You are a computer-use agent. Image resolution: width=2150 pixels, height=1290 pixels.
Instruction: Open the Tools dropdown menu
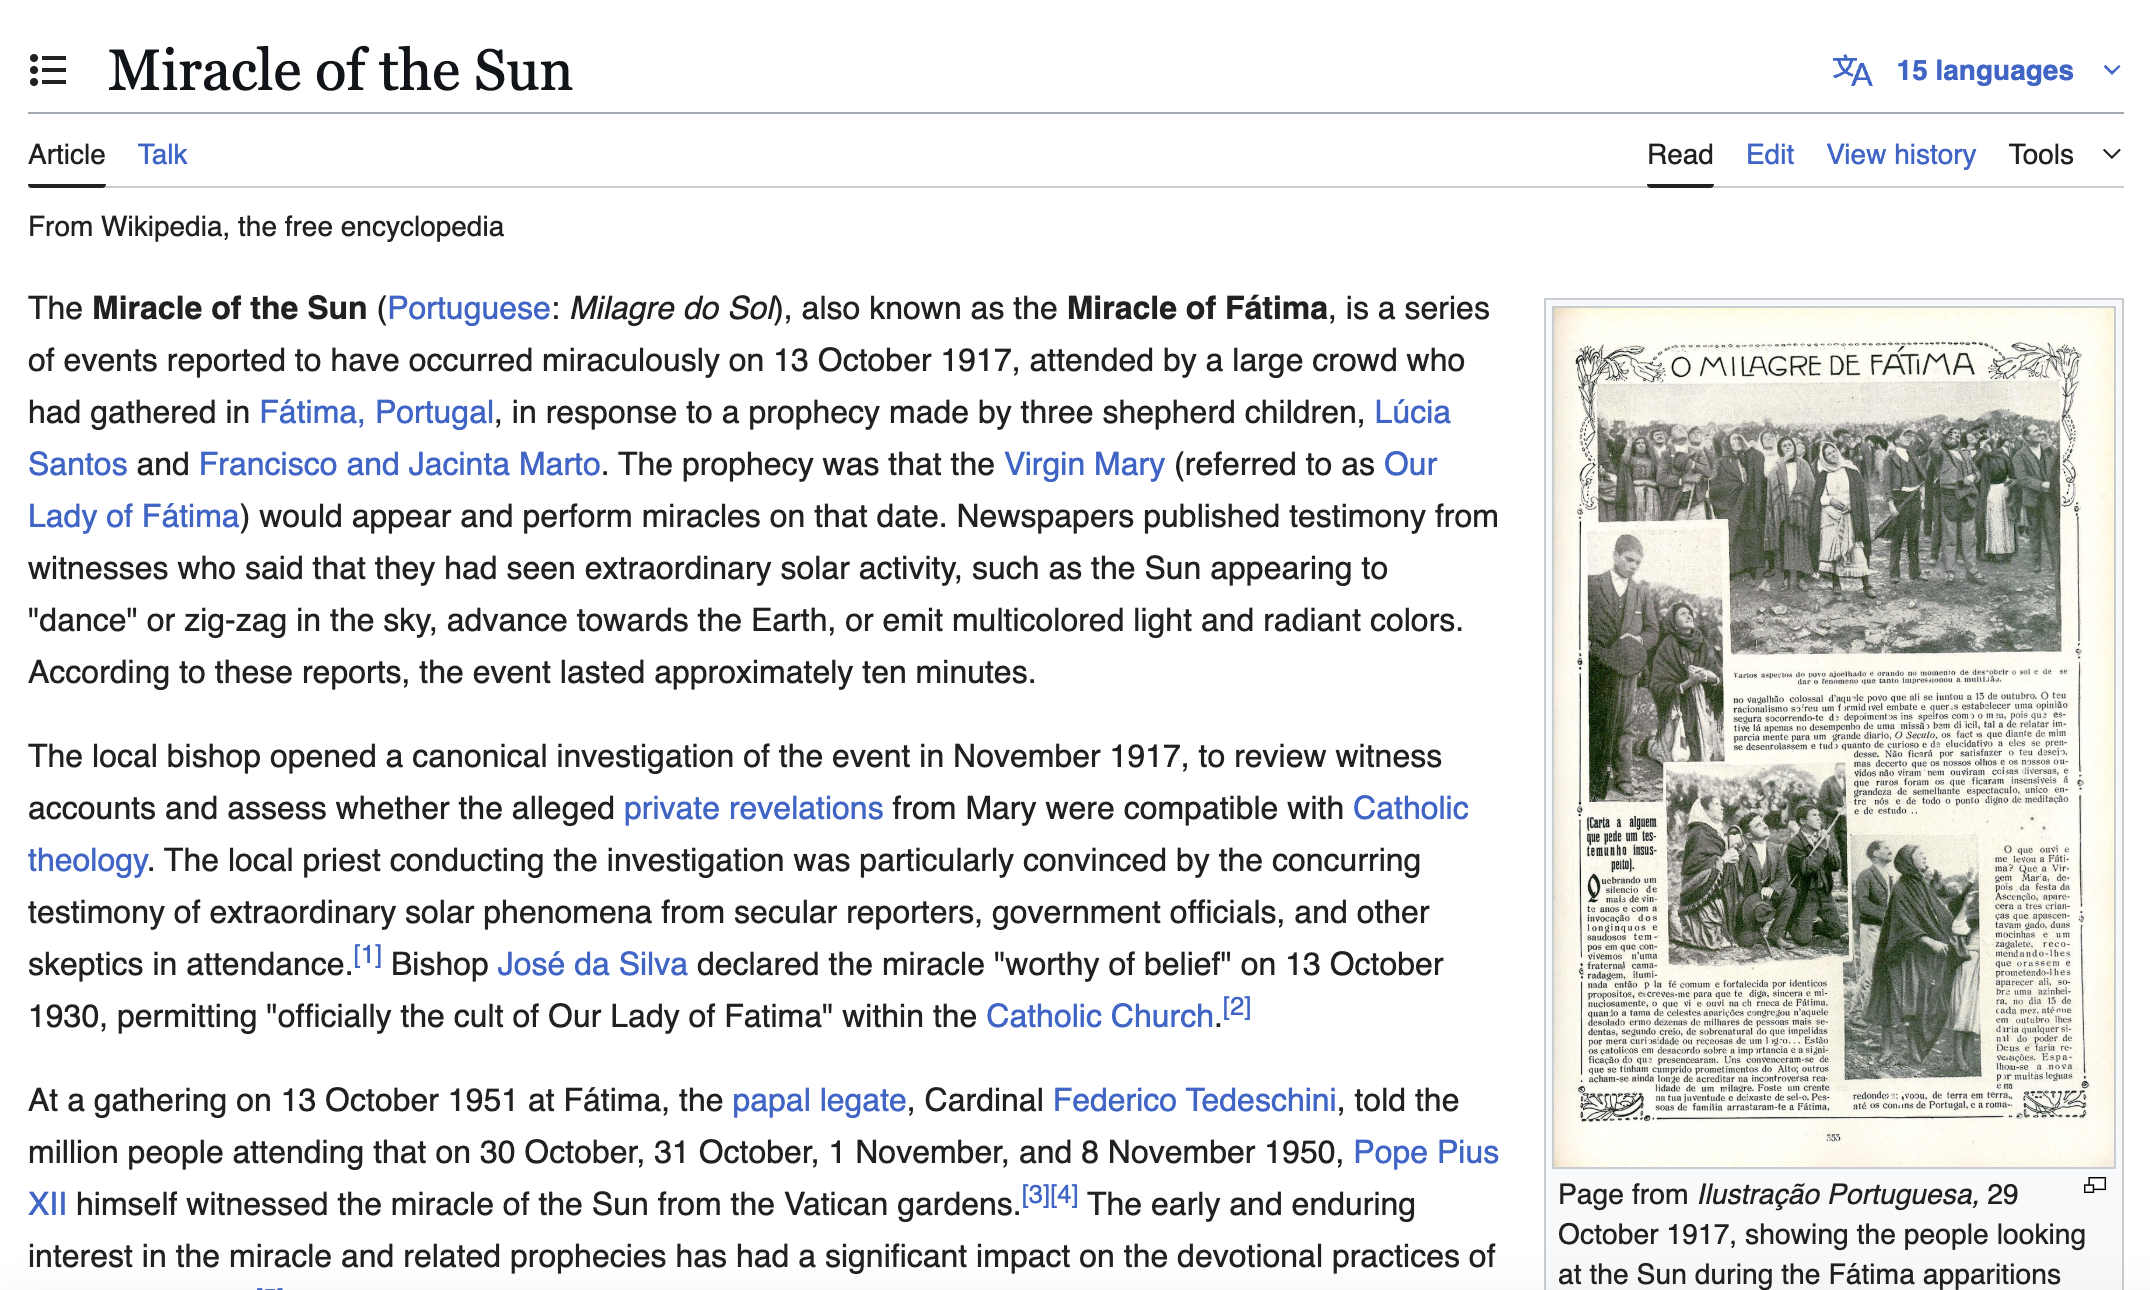[x=2041, y=155]
